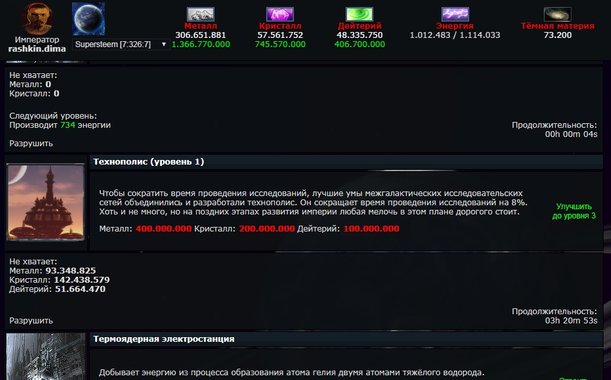Viewport: 611px width, 380px height.
Task: Click missing metal value 93.348.825
Action: click(x=71, y=270)
